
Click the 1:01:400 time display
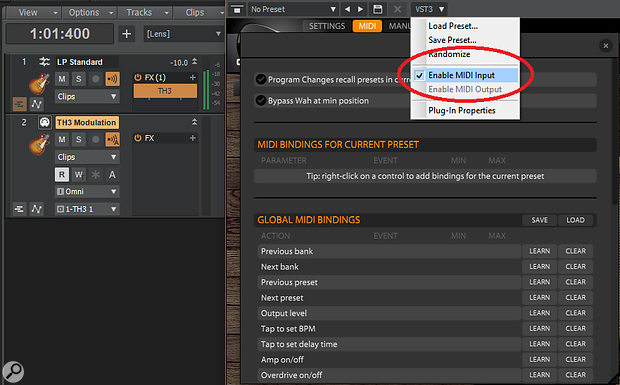[60, 34]
